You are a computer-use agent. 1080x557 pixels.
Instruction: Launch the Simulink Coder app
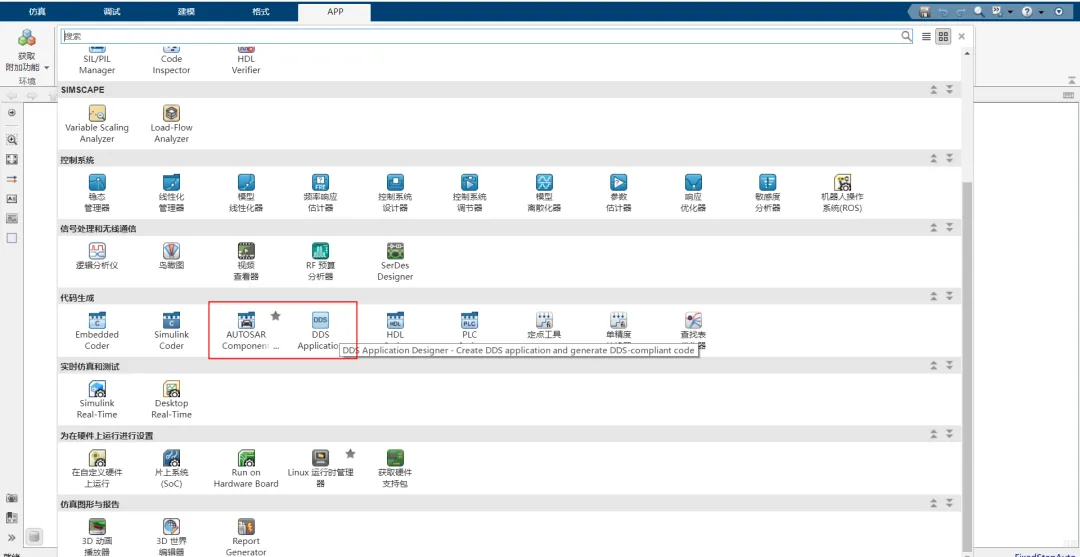[x=172, y=330]
